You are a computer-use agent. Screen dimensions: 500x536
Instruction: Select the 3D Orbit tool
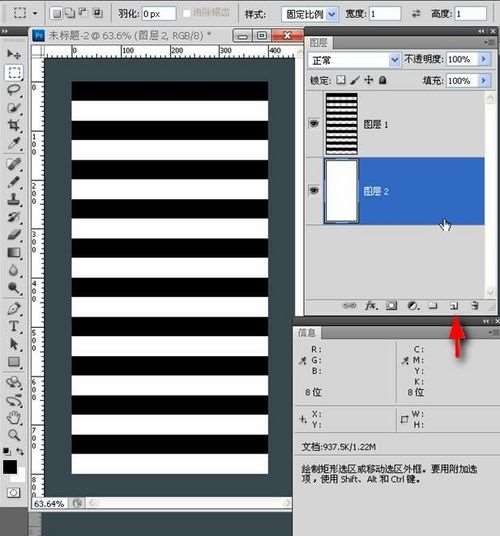coord(14,400)
